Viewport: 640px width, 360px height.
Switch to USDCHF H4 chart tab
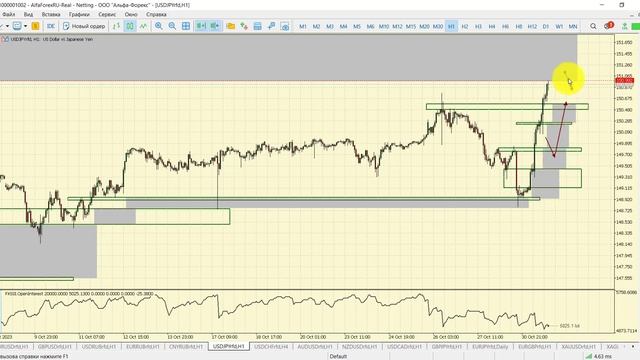[271, 347]
